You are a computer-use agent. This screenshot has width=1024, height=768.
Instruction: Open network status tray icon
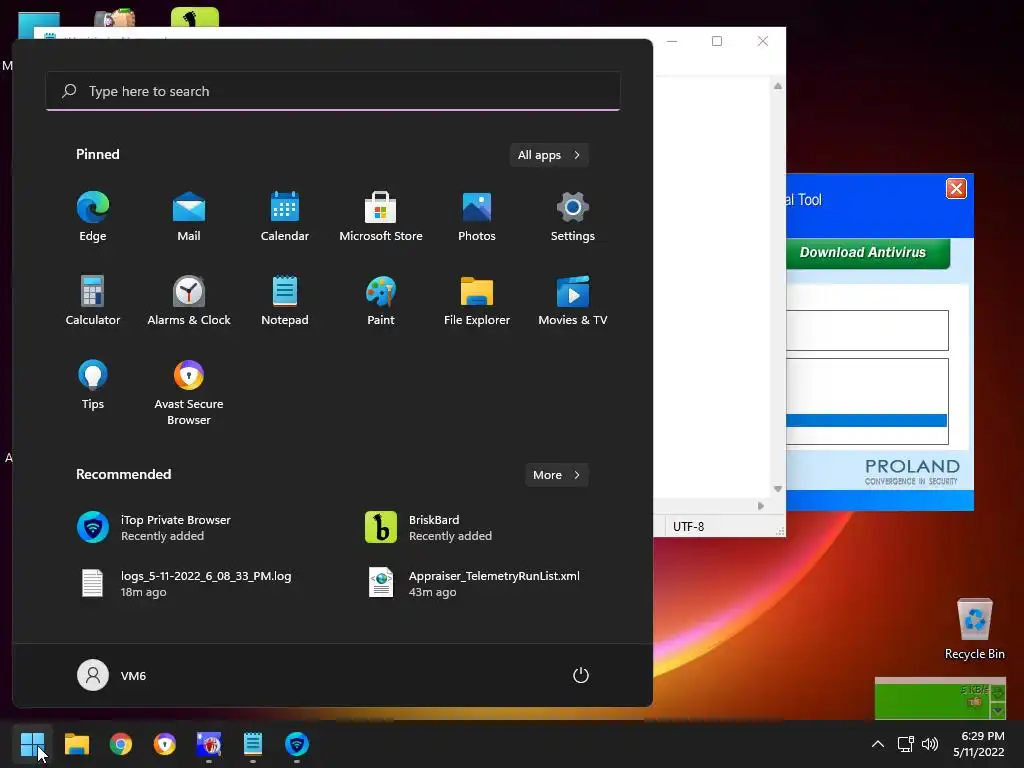(905, 744)
